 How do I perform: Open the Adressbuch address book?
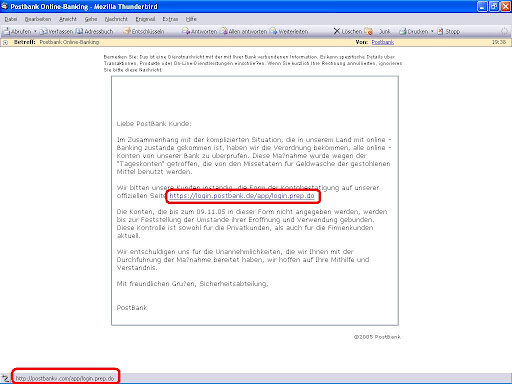94,31
